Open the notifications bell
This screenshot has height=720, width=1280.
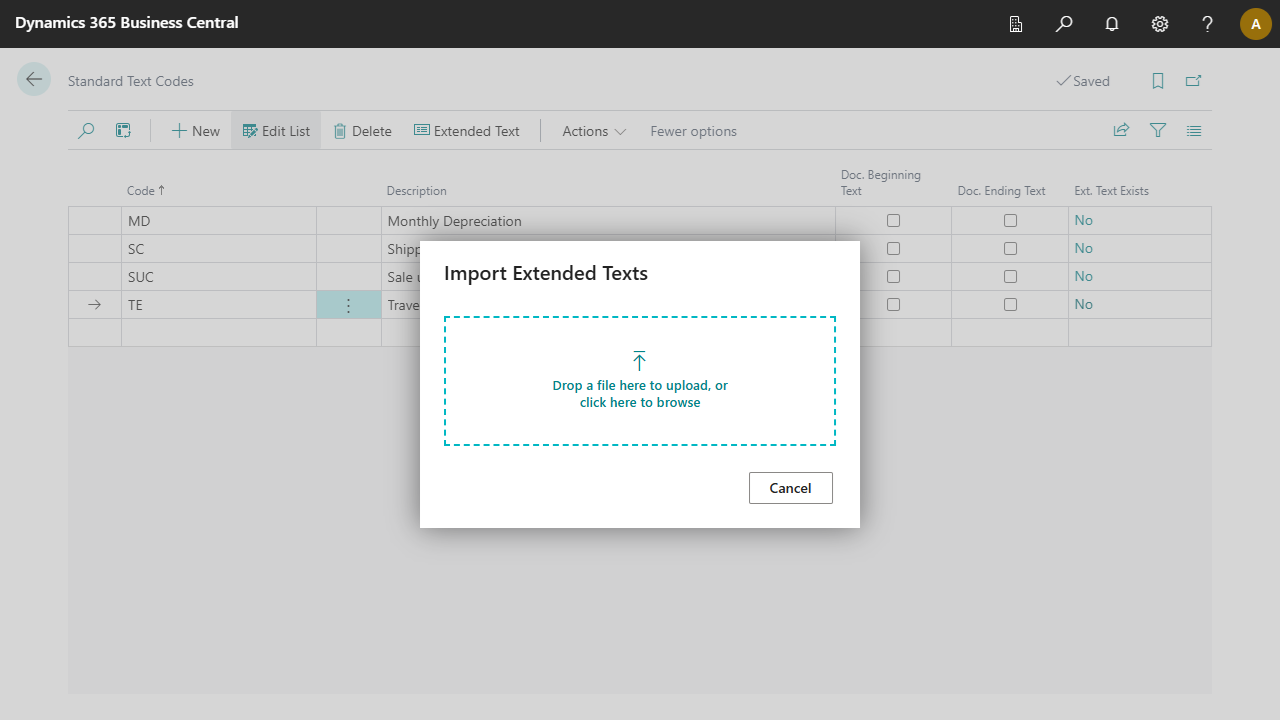point(1112,24)
